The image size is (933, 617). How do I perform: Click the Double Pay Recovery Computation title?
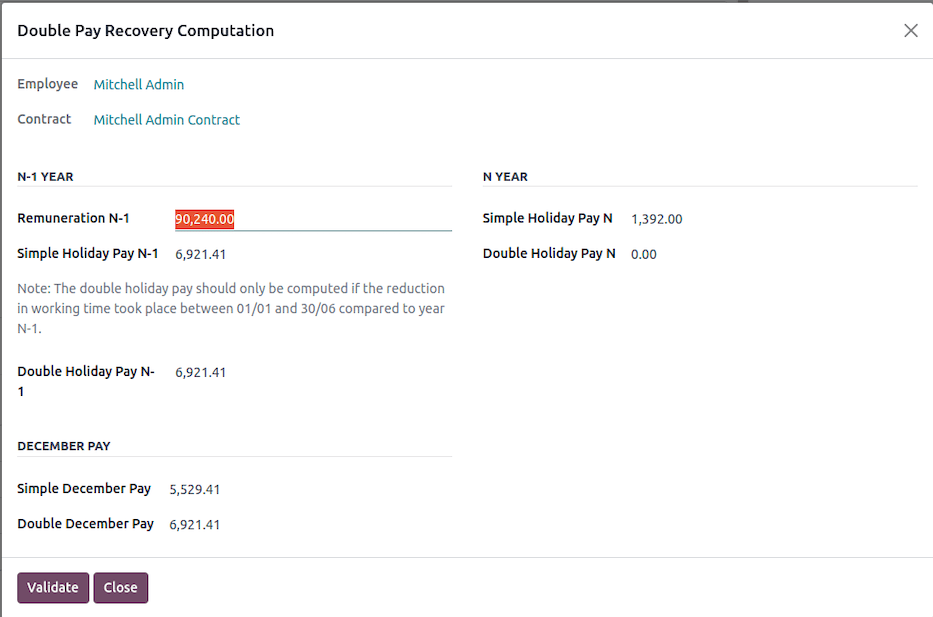pyautogui.click(x=145, y=30)
